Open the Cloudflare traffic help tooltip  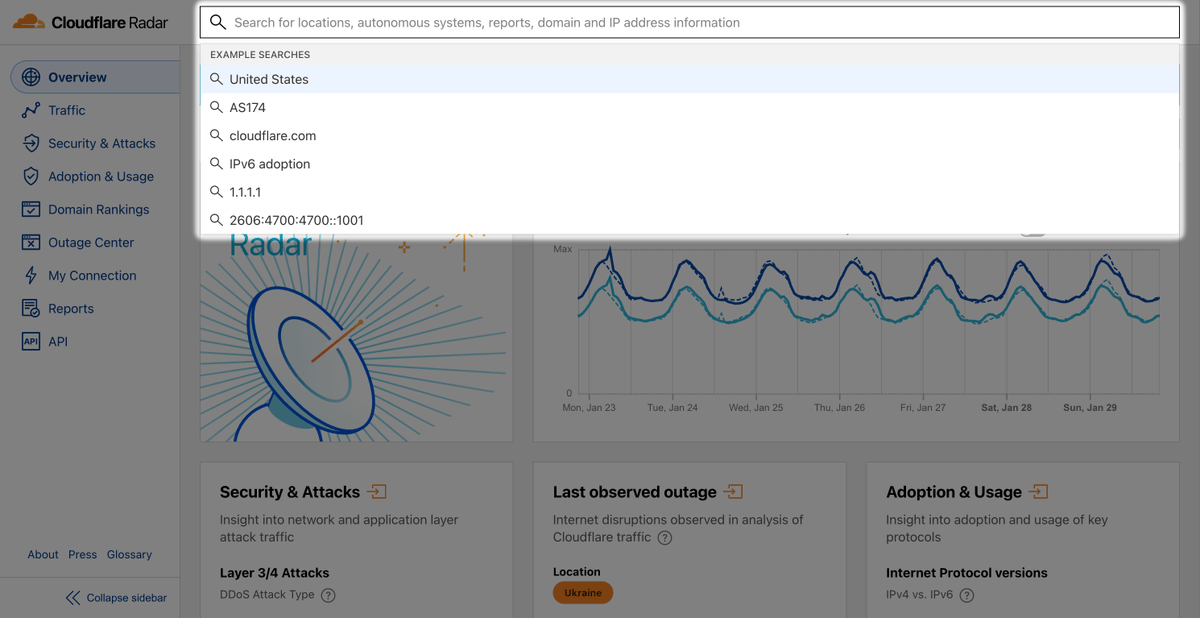point(665,537)
